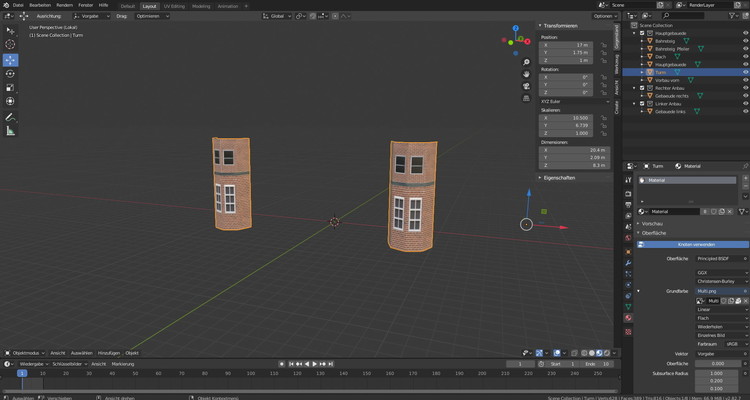Choose the Measure tool
This screenshot has width=750, height=400.
[11, 130]
